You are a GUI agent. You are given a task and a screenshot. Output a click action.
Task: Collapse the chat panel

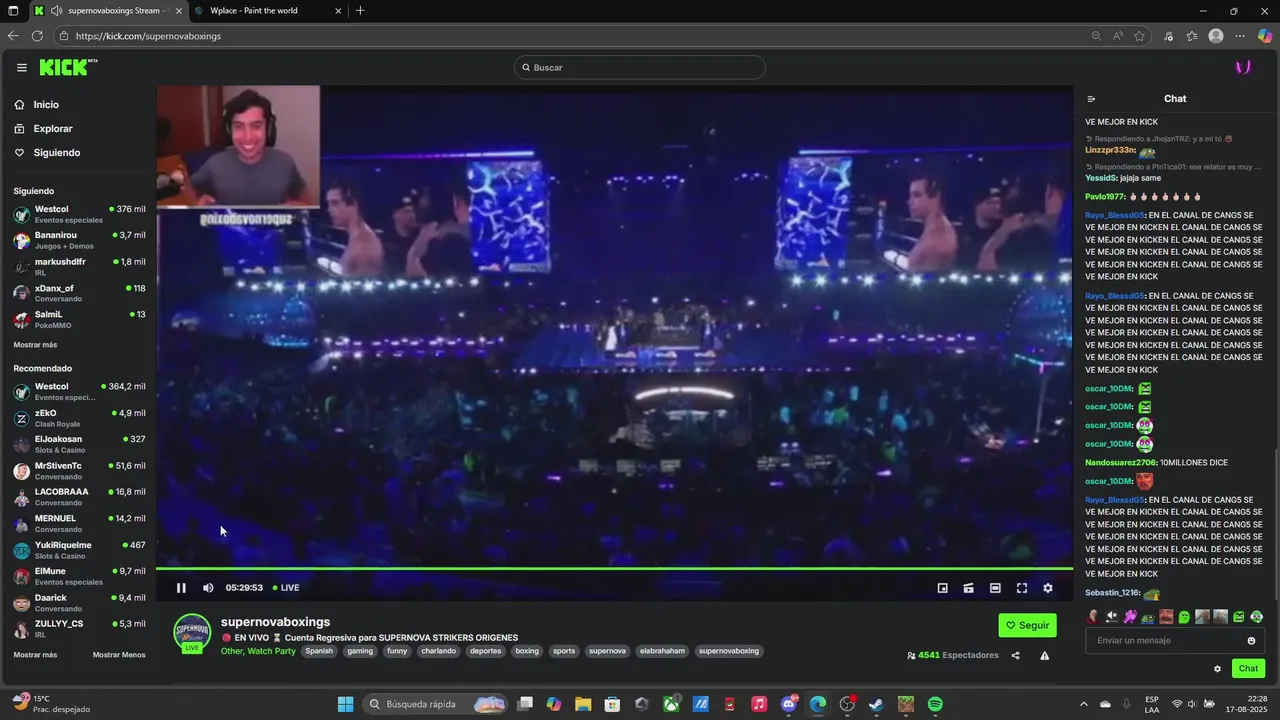coord(1091,99)
